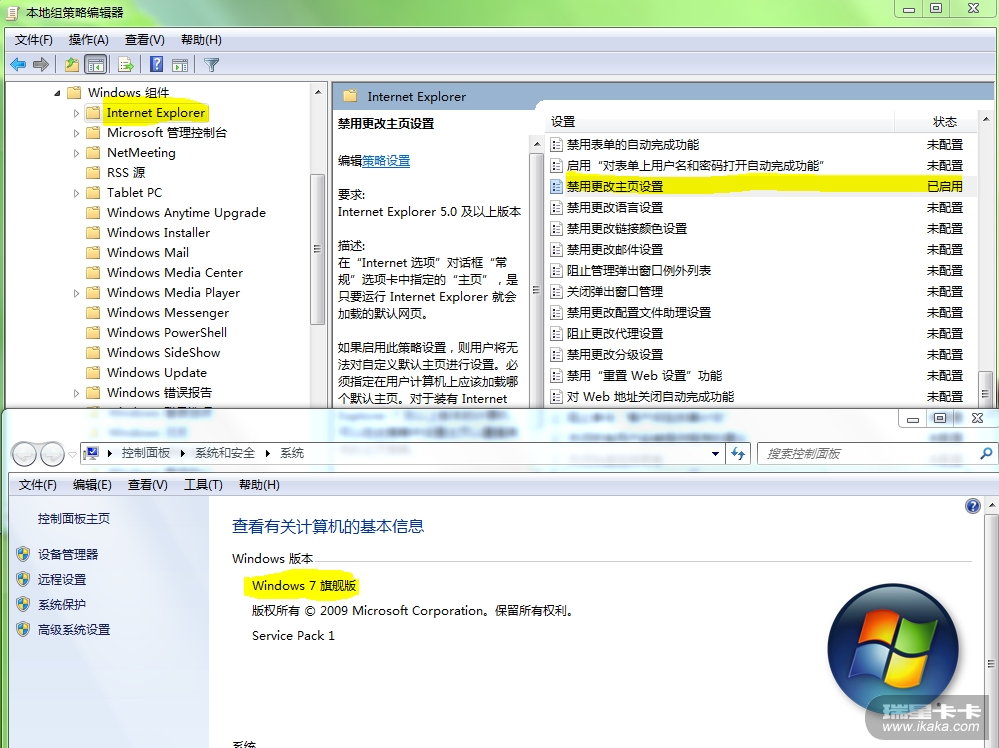Open 编辑(E) menu in System window
This screenshot has width=999, height=748.
[x=92, y=484]
